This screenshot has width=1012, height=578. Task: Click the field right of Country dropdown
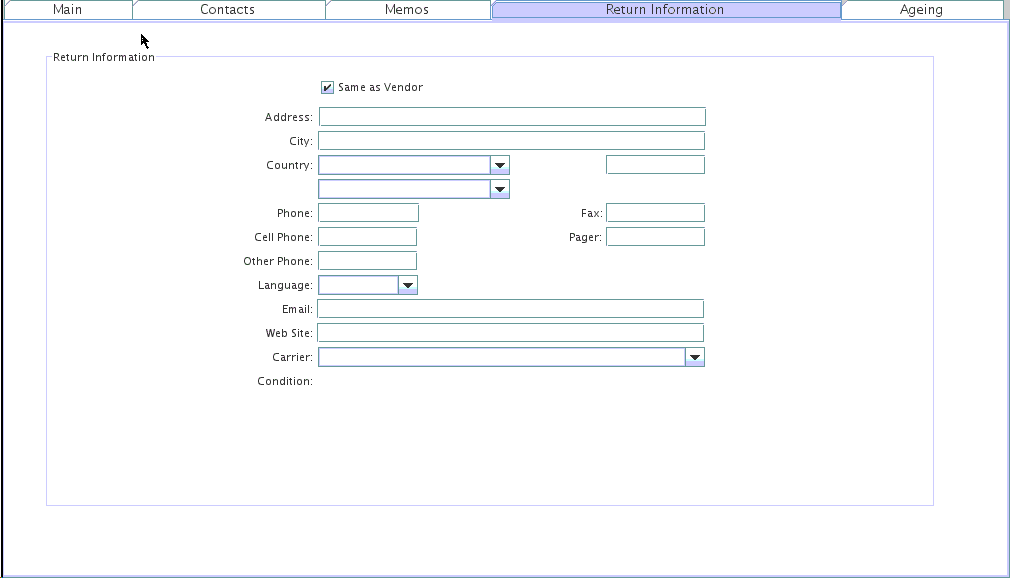pyautogui.click(x=655, y=165)
